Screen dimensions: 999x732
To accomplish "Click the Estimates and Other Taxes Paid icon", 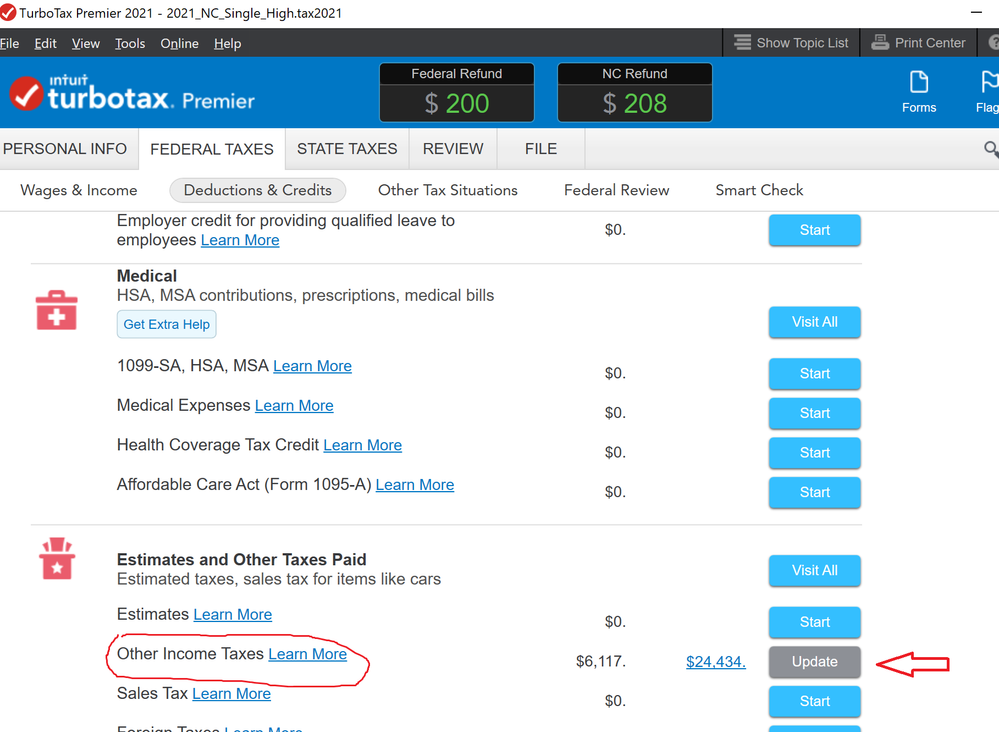I will [57, 558].
